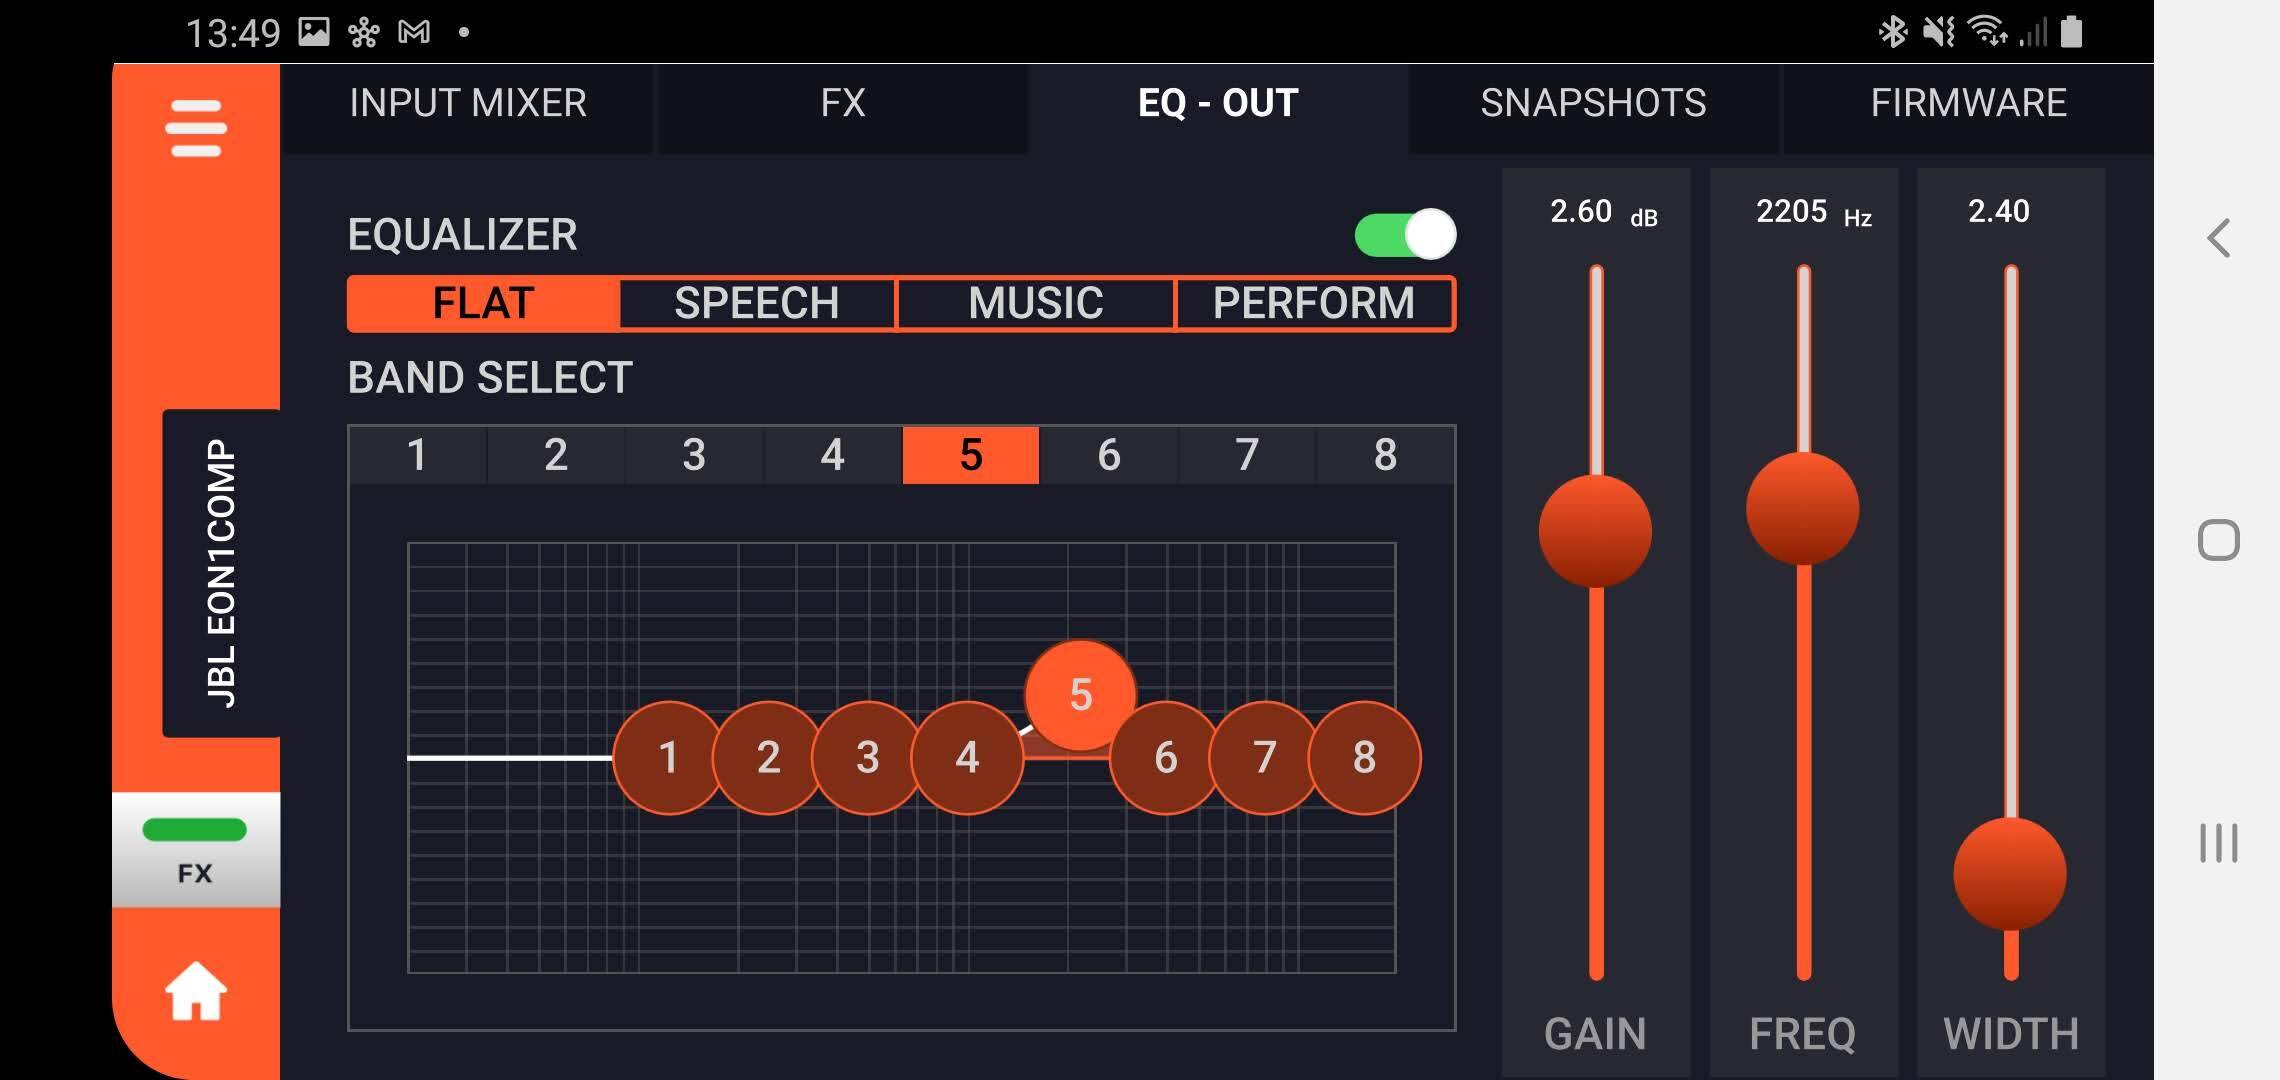This screenshot has width=2280, height=1080.
Task: Open Android recent apps icon
Action: (x=2218, y=843)
